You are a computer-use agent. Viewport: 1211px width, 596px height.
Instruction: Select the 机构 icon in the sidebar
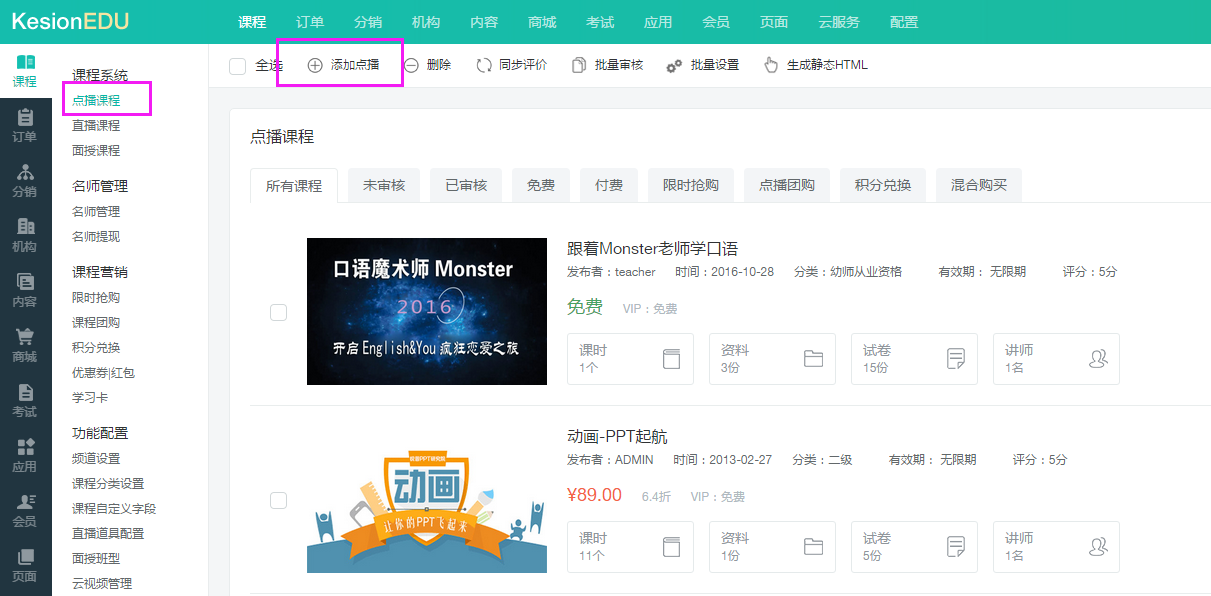25,235
